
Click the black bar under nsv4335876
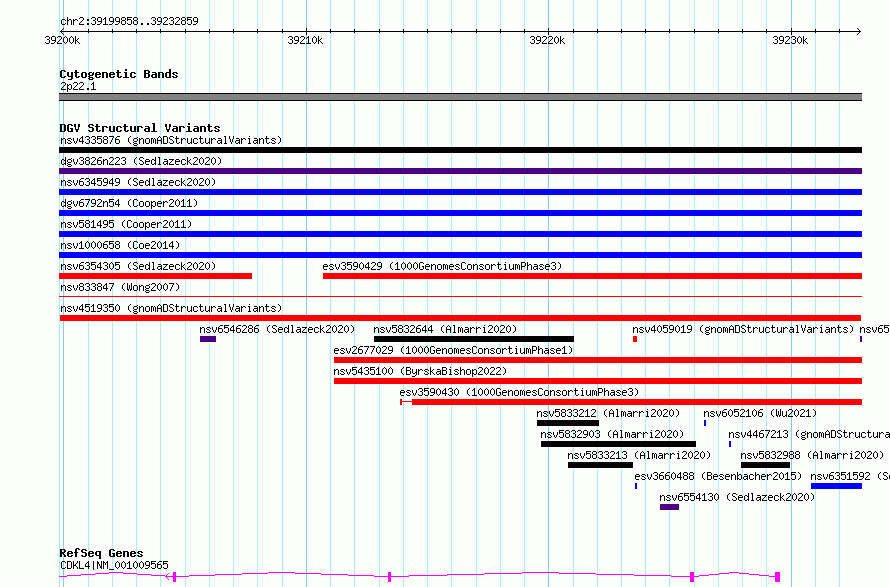pos(460,150)
